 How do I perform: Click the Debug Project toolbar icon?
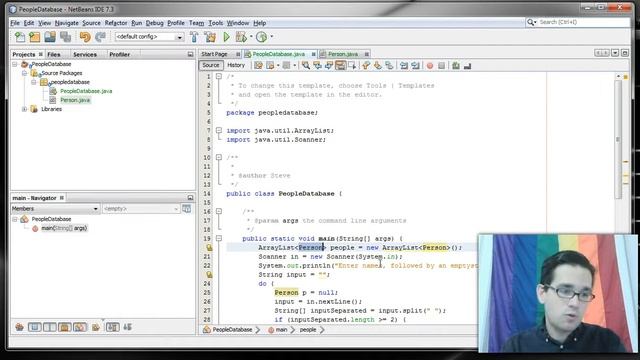click(x=241, y=37)
